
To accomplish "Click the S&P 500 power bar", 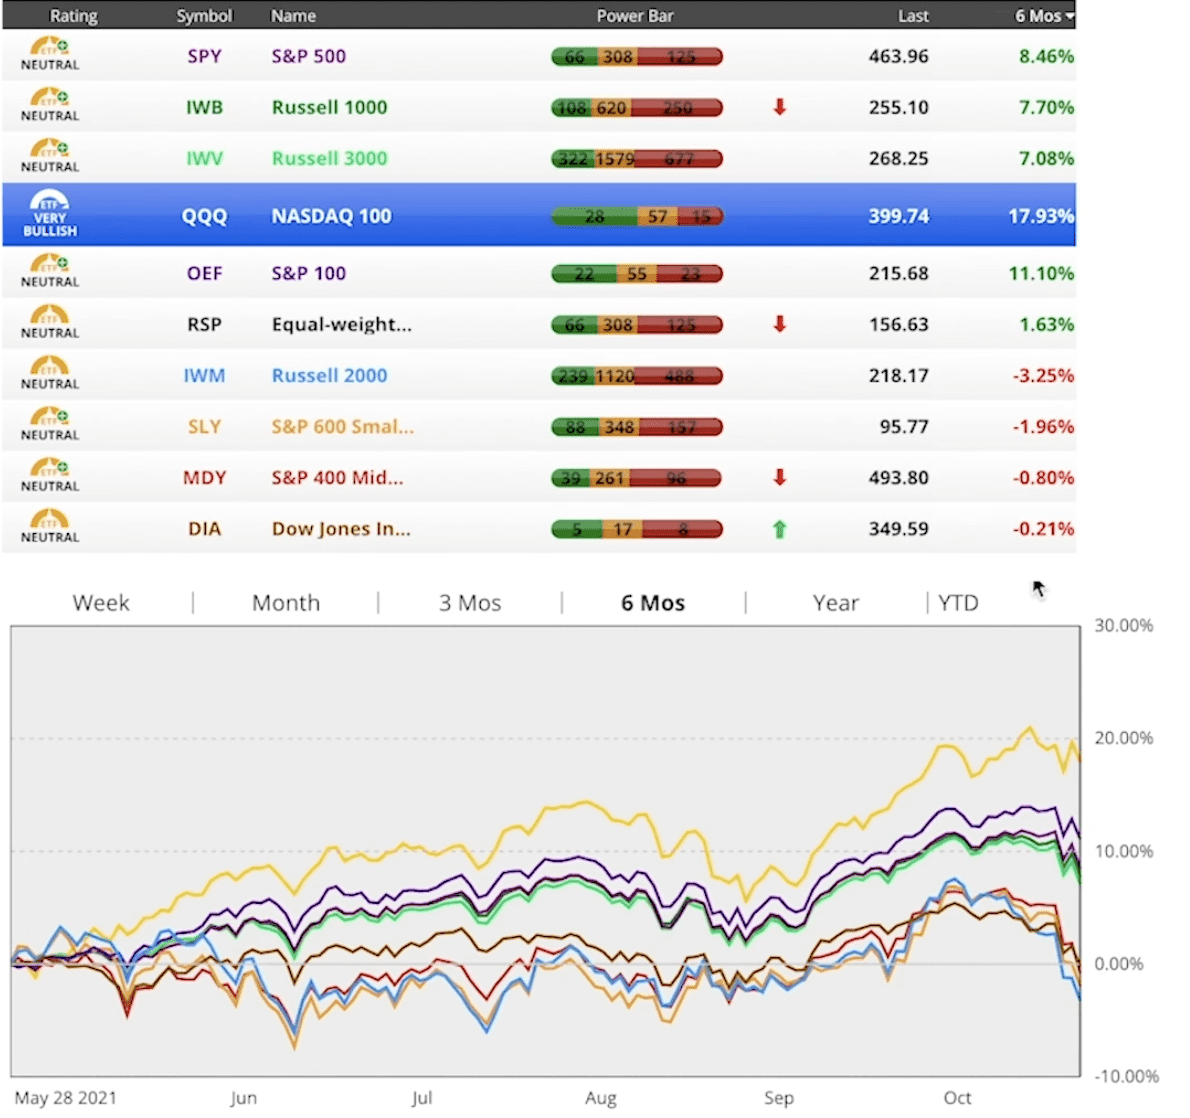I will tap(637, 56).
